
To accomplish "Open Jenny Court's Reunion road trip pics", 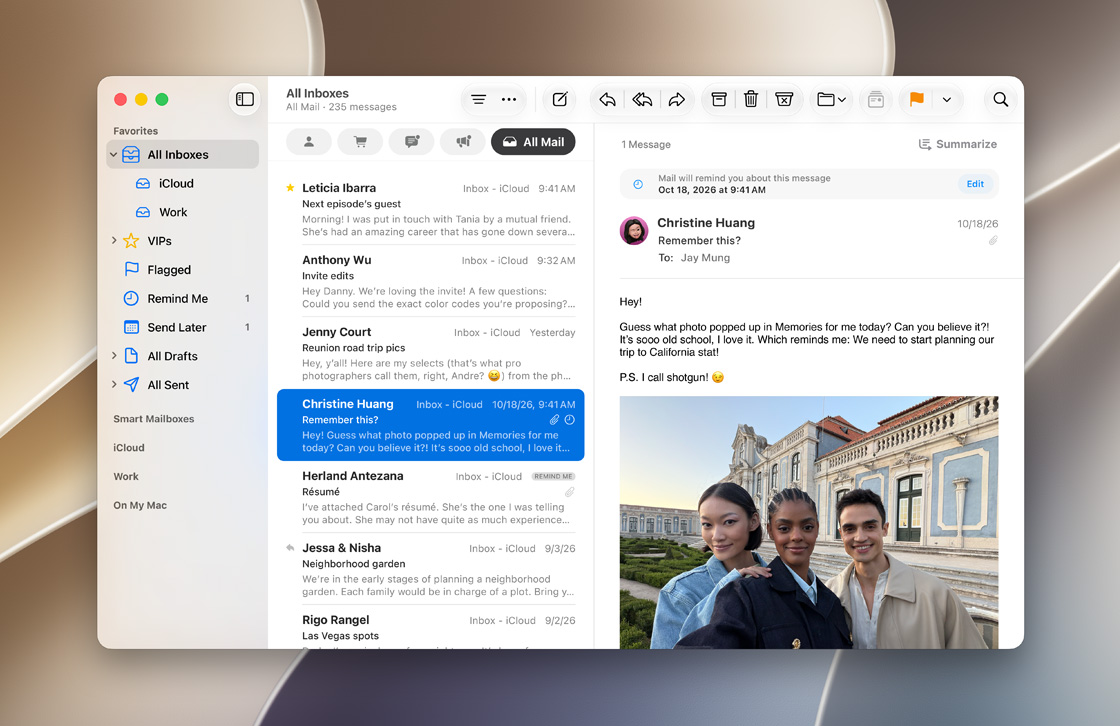I will pos(431,353).
